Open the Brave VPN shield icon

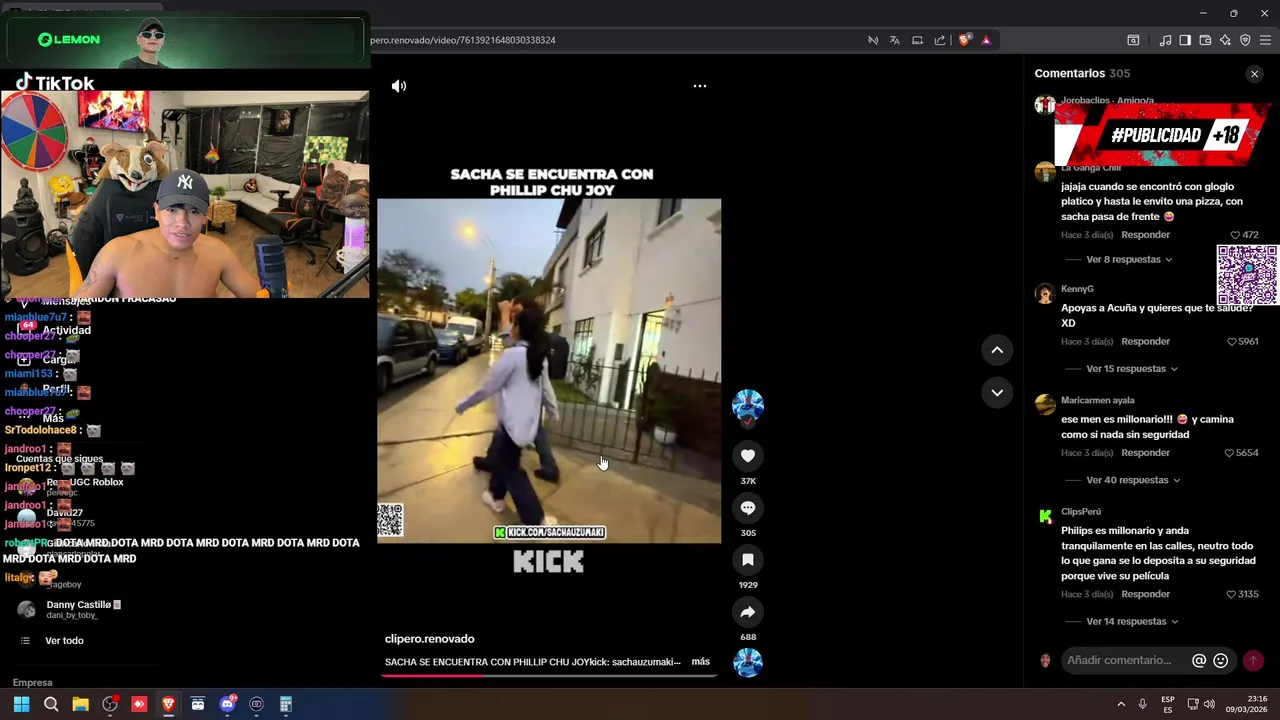[x=1245, y=40]
